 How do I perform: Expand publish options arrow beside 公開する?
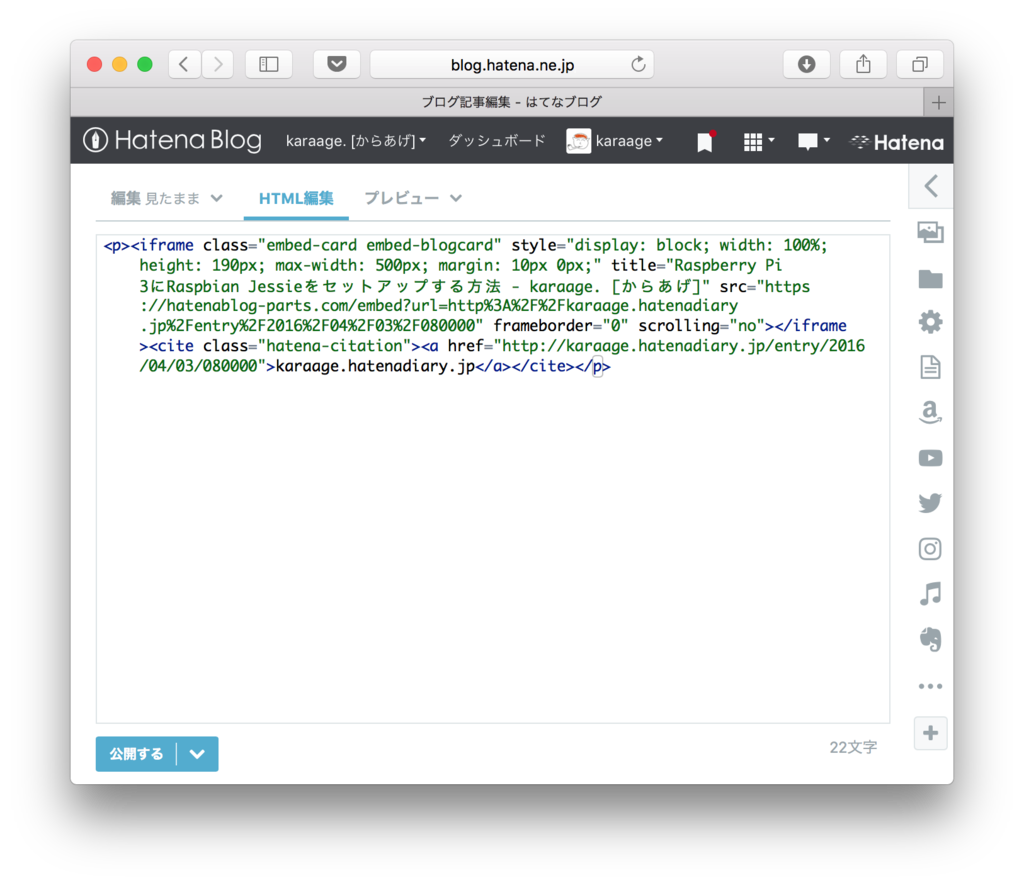click(197, 754)
